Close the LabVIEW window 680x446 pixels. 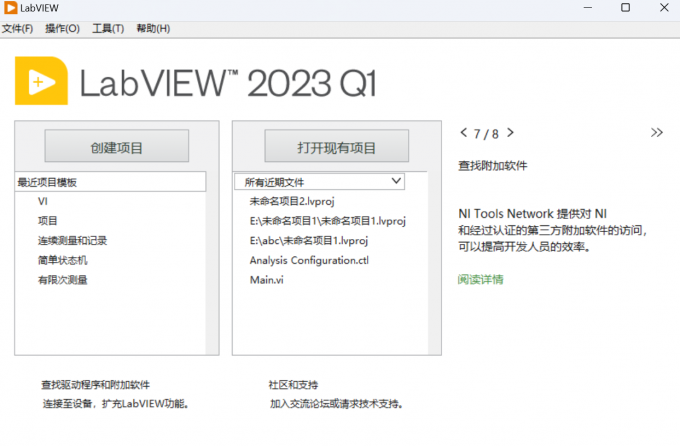click(x=664, y=7)
